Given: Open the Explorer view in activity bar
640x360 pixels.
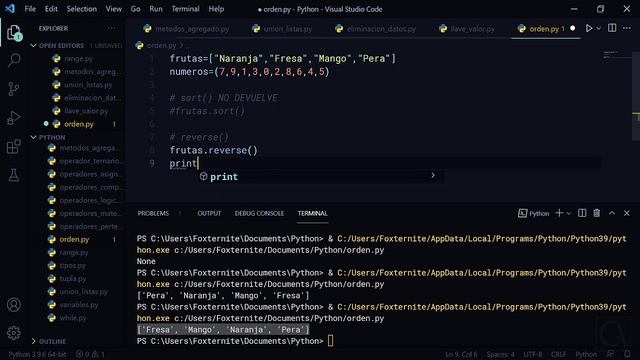Looking at the screenshot, I should [x=13, y=33].
